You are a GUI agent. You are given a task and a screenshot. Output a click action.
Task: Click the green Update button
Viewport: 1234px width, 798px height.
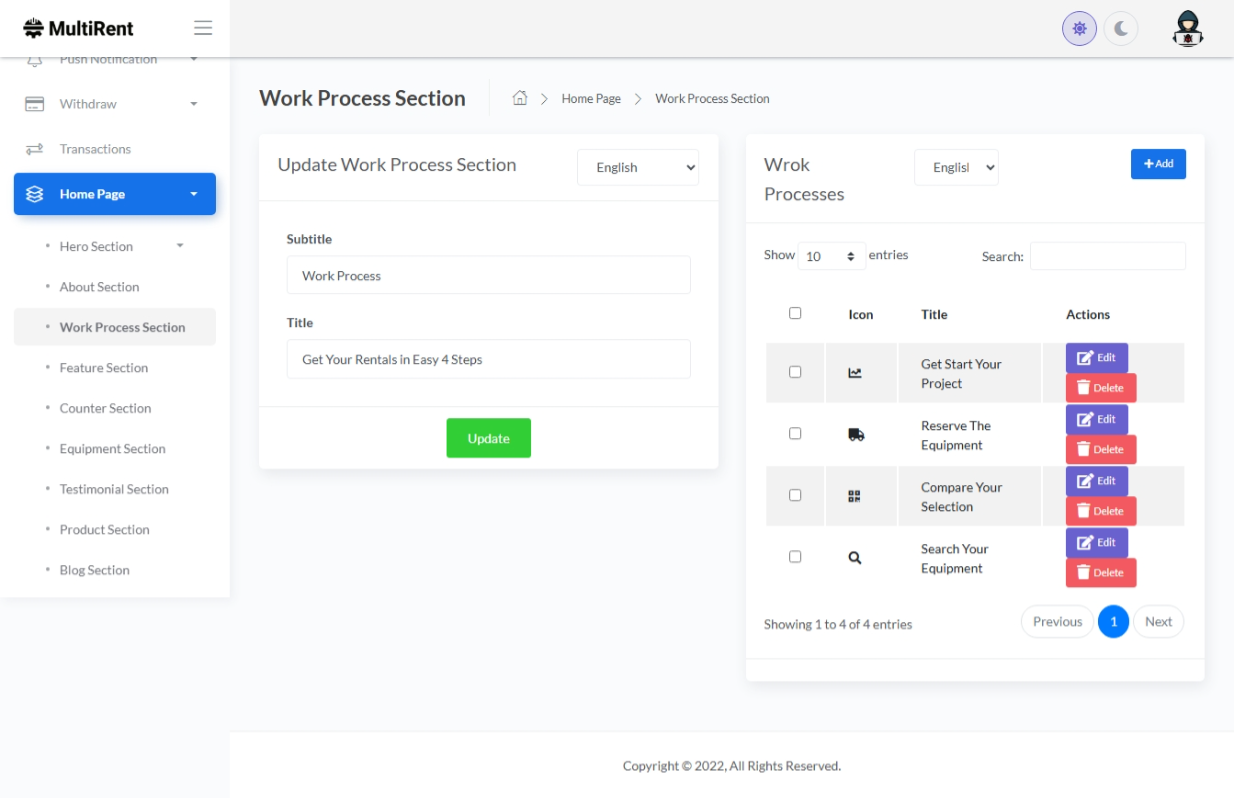click(488, 438)
